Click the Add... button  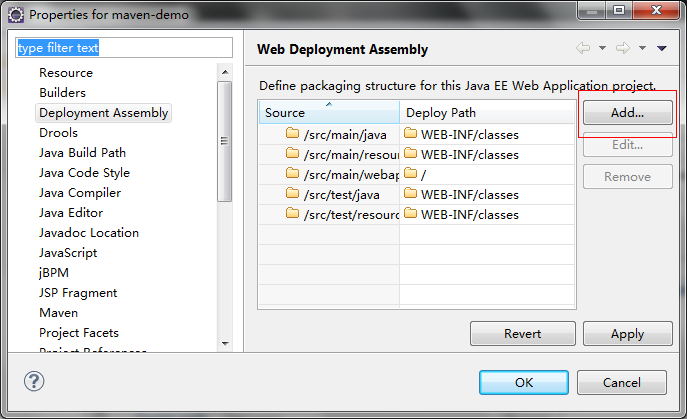click(627, 113)
